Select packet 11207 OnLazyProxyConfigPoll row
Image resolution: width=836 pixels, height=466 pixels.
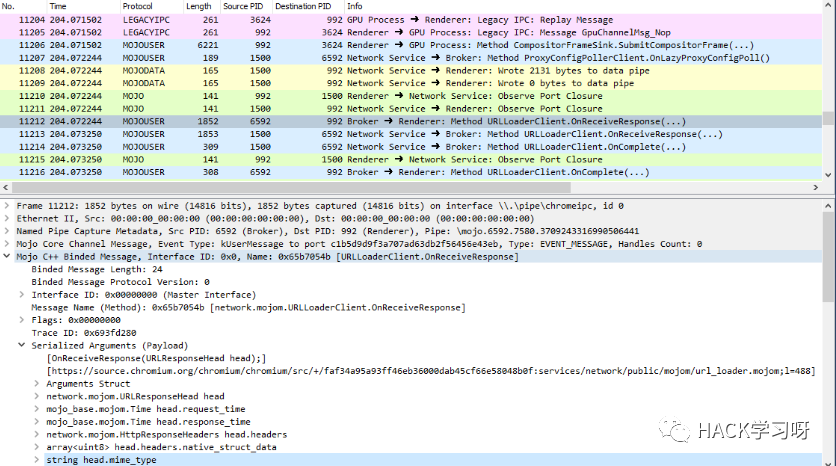click(x=411, y=58)
